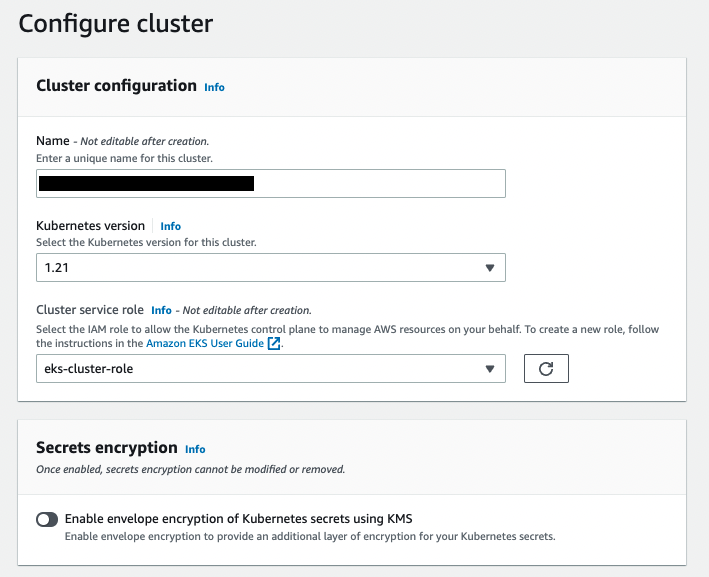Open Info link next to Cluster configuration
709x577 pixels.
pos(214,87)
